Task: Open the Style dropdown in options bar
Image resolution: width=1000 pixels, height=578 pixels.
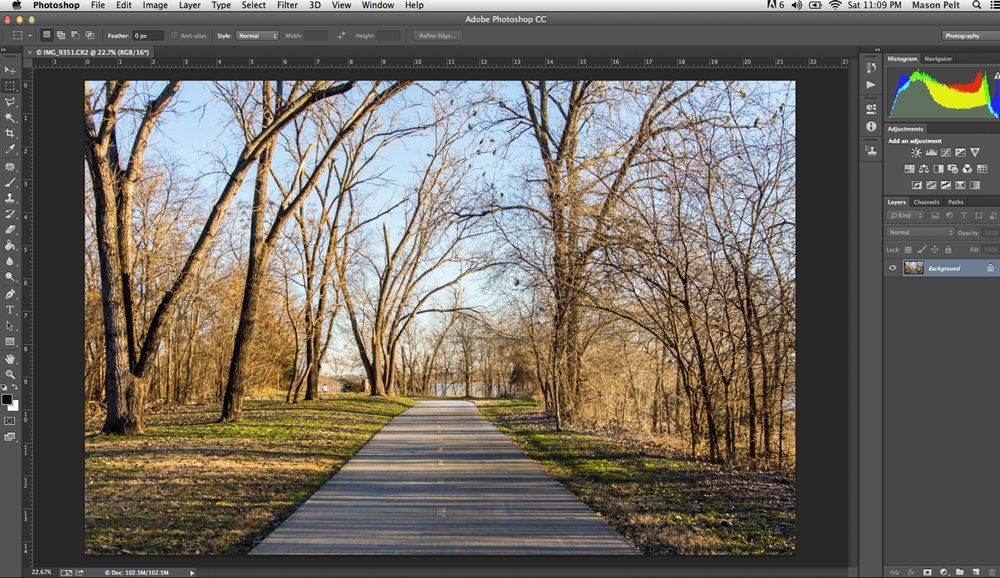Action: pyautogui.click(x=257, y=36)
